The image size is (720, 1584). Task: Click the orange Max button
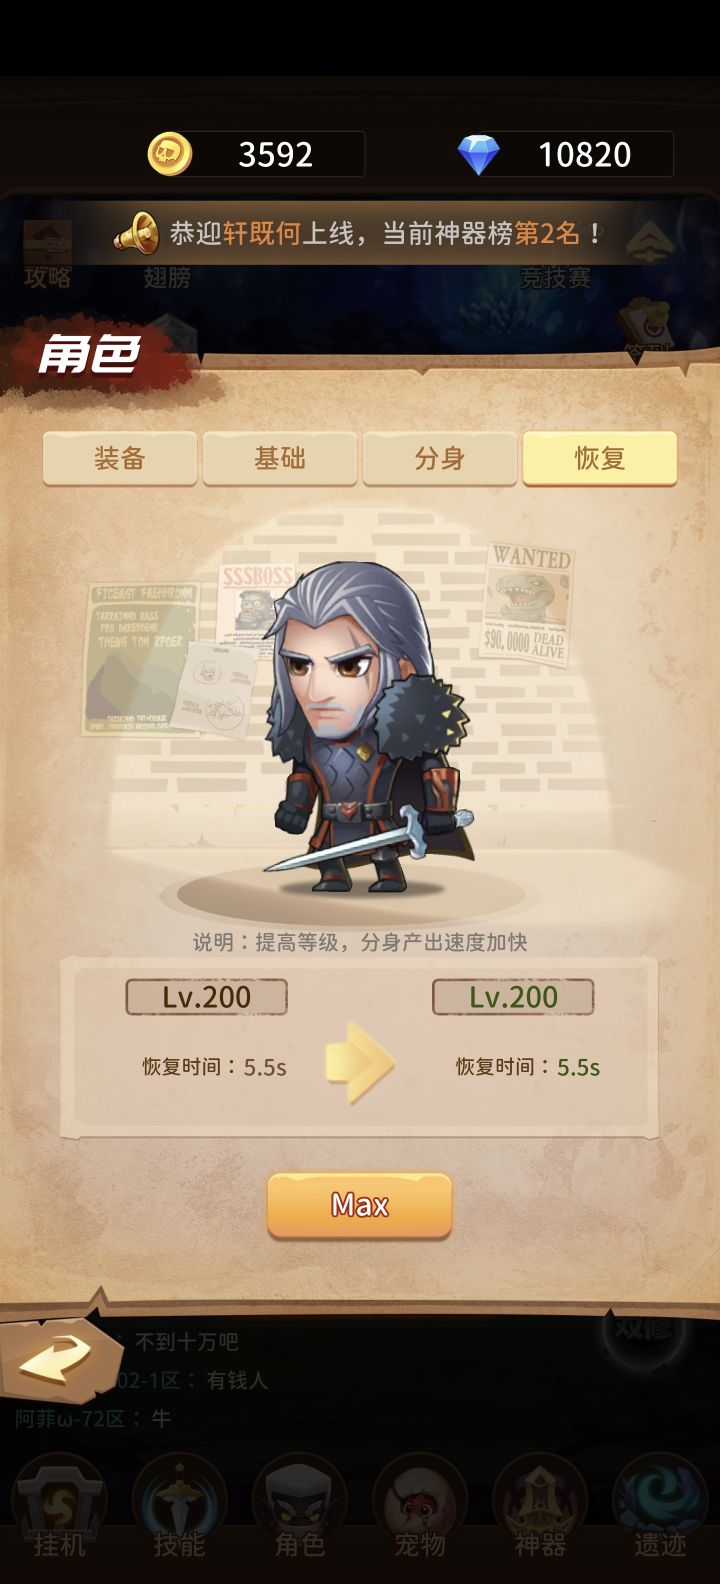coord(360,1205)
